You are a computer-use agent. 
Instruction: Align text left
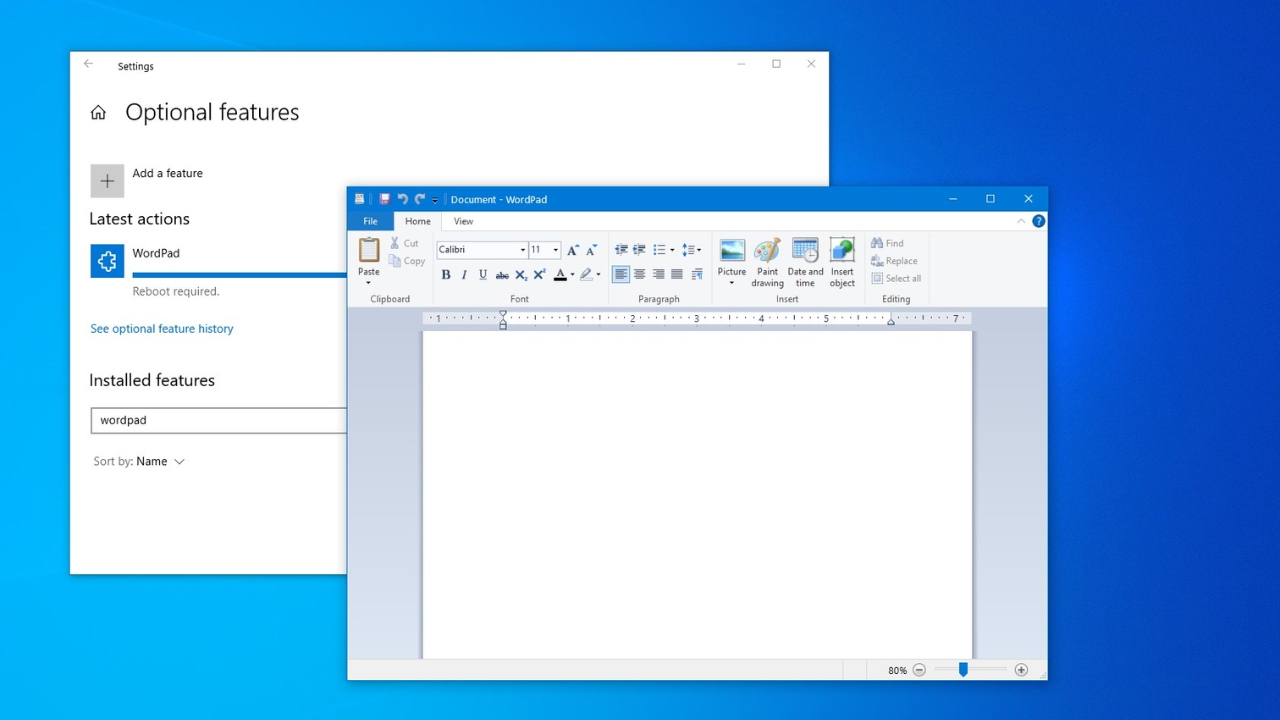pos(621,274)
